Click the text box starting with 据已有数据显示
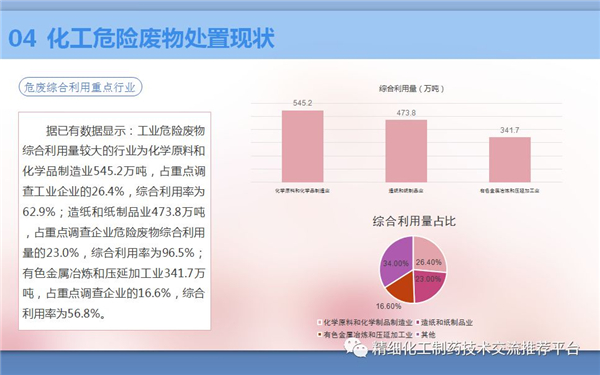The image size is (600, 375). pyautogui.click(x=114, y=221)
